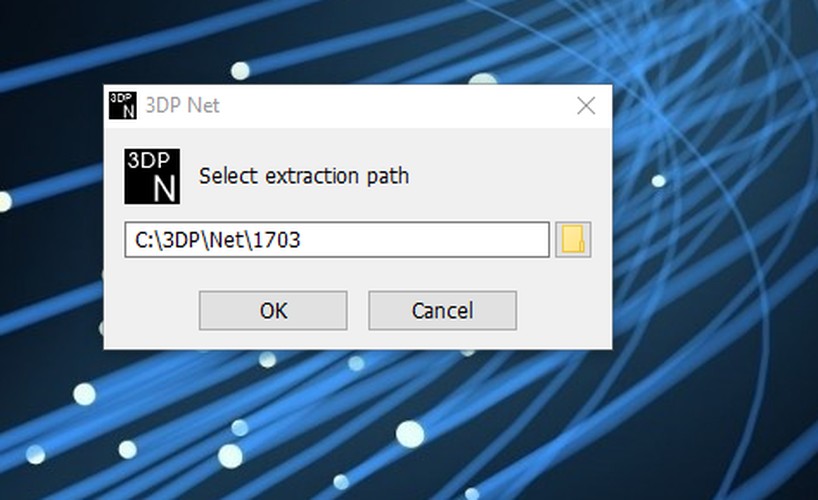The image size is (818, 500).
Task: Click the 3DP Net title text
Action: pos(183,105)
